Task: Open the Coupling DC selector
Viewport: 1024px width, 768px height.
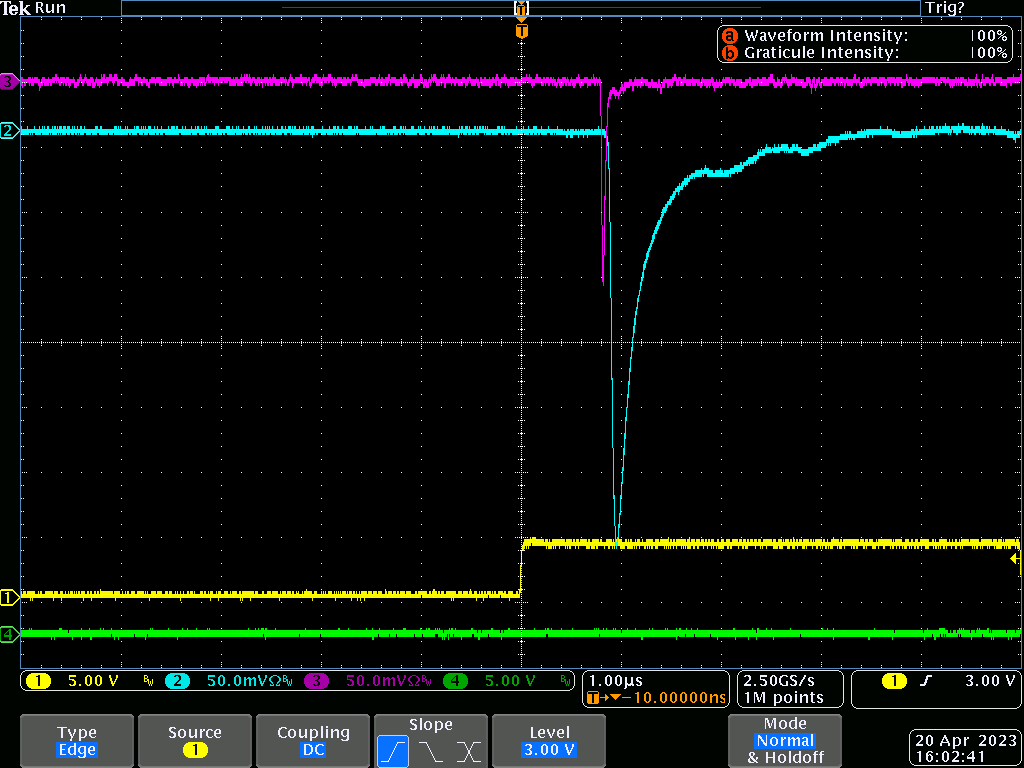Action: [x=313, y=741]
